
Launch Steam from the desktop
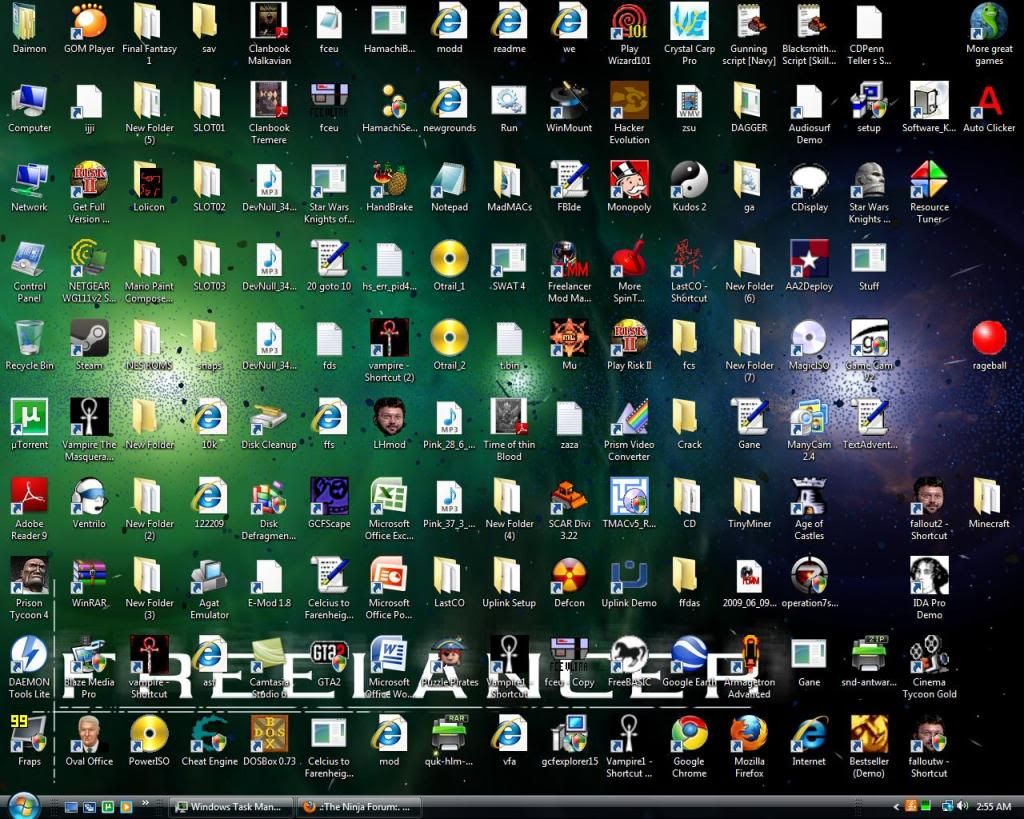pyautogui.click(x=89, y=338)
